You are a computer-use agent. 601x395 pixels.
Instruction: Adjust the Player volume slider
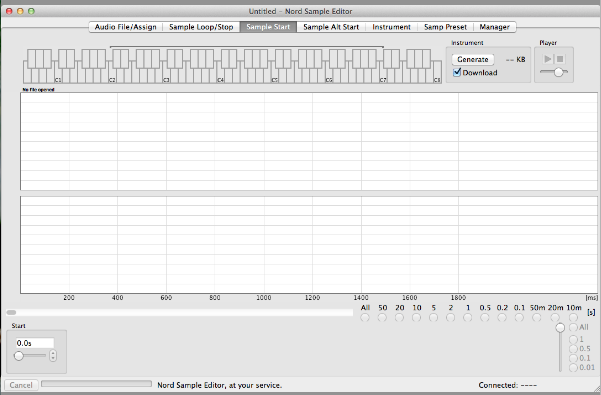click(558, 72)
